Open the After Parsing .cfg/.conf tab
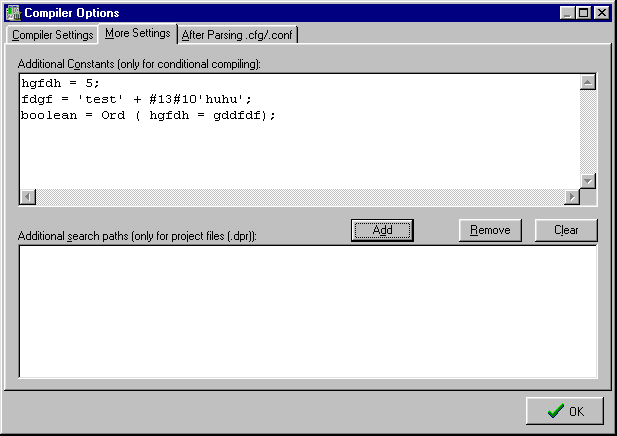The height and width of the screenshot is (436, 617). pos(238,35)
